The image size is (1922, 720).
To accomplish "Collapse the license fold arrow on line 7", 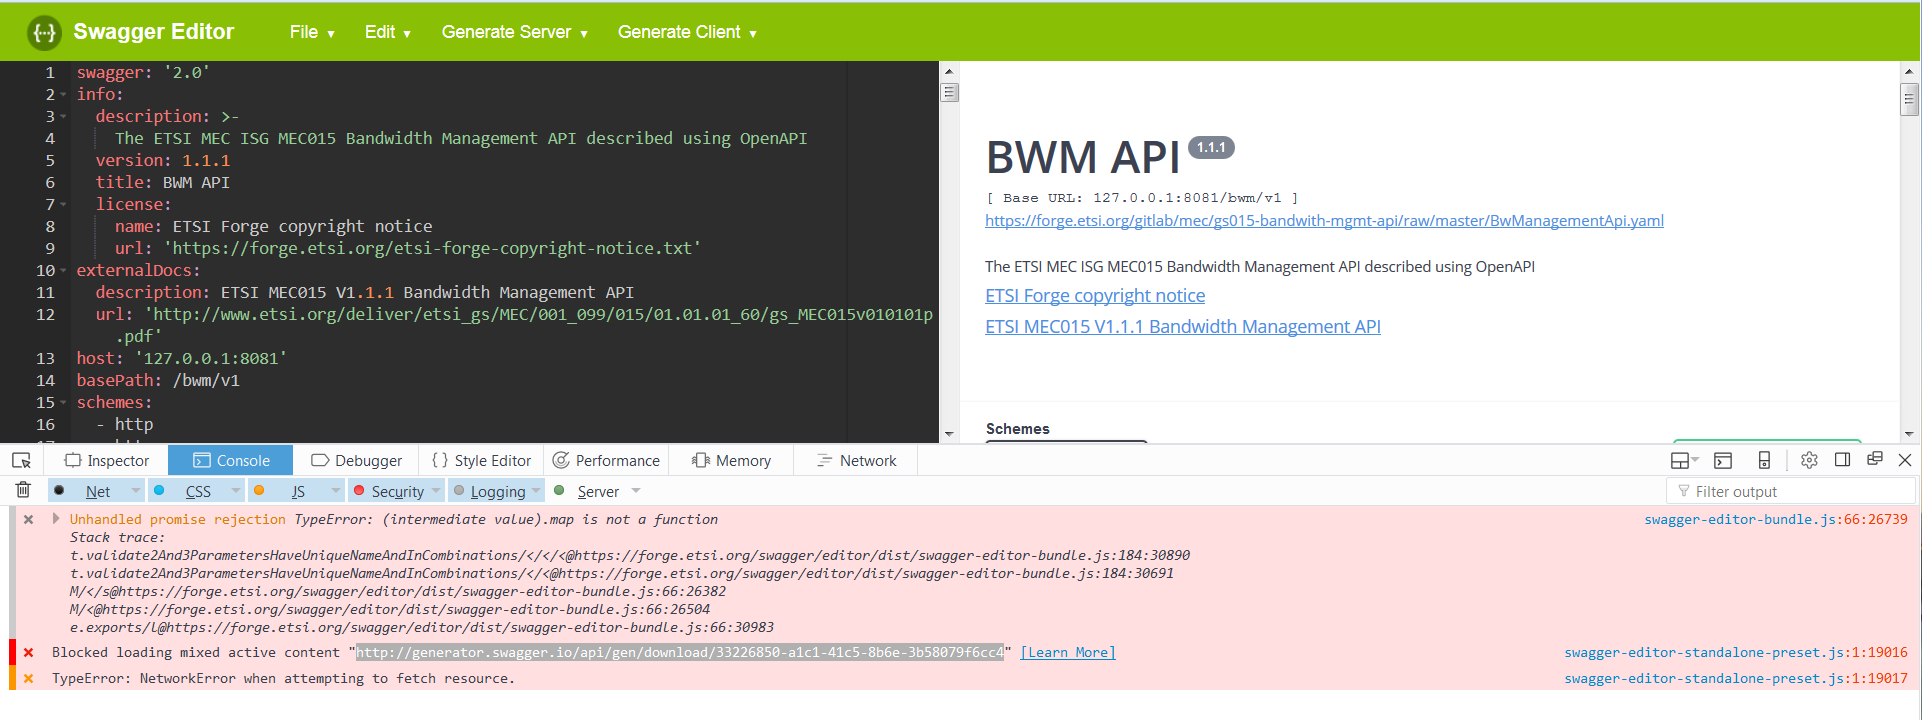I will click(x=63, y=205).
